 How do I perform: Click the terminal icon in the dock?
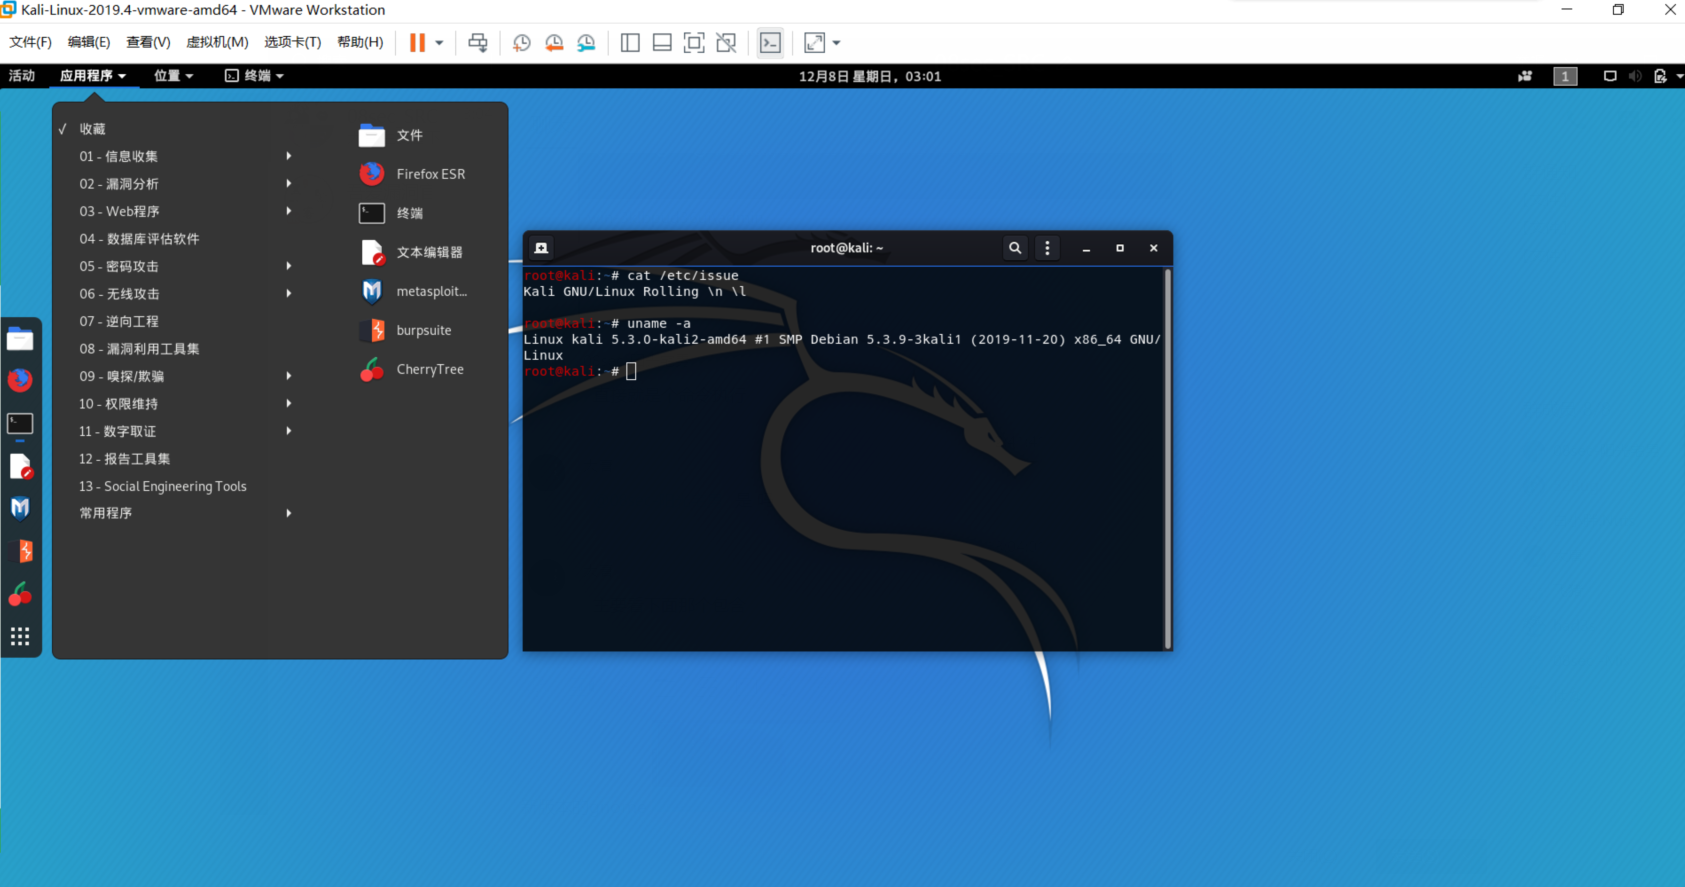click(20, 424)
